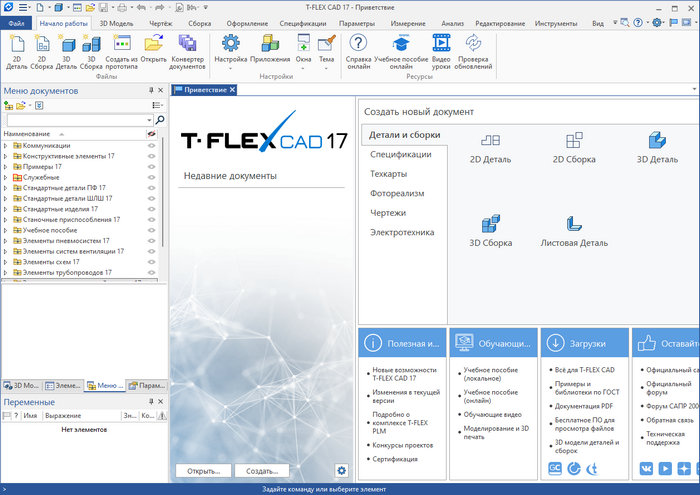Toggle visibility eye for Коммуникации
Screen dimensions: 700x495
click(152, 146)
